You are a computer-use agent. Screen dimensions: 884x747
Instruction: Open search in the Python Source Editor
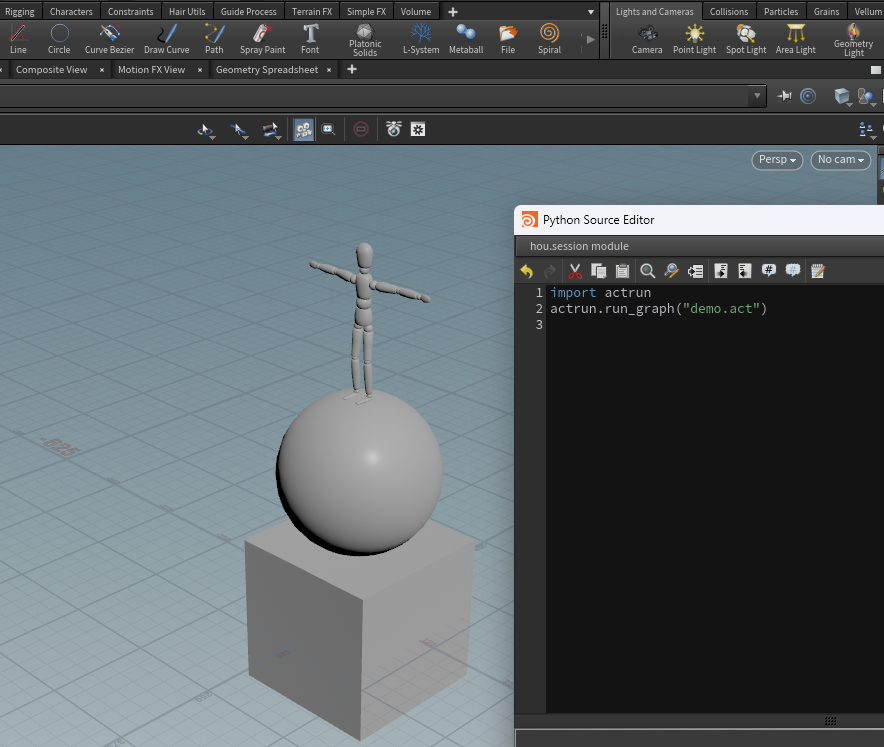[646, 270]
